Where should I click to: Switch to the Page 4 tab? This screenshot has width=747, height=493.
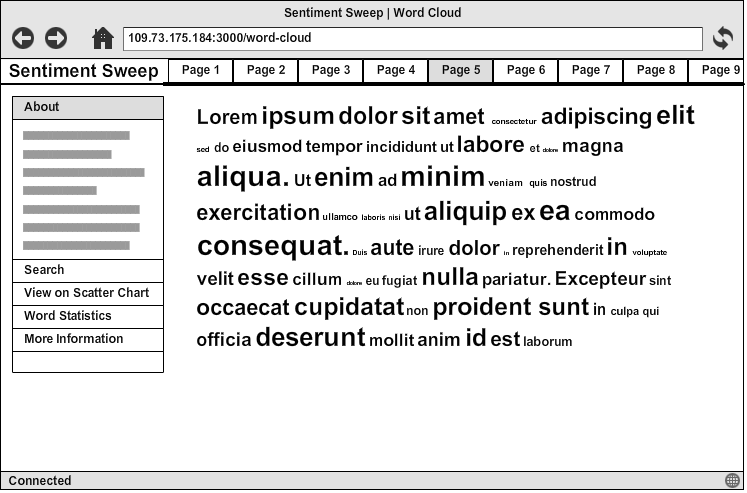pos(396,71)
